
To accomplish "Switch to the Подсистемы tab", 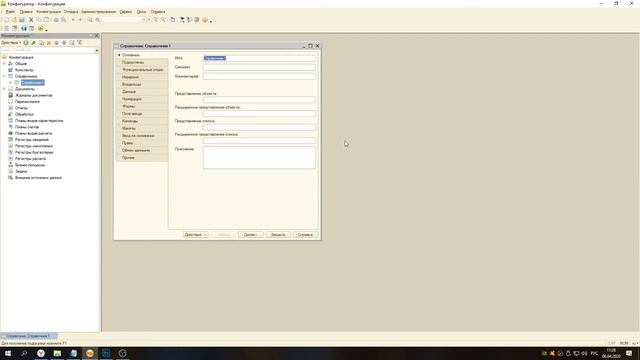I will [x=142, y=62].
